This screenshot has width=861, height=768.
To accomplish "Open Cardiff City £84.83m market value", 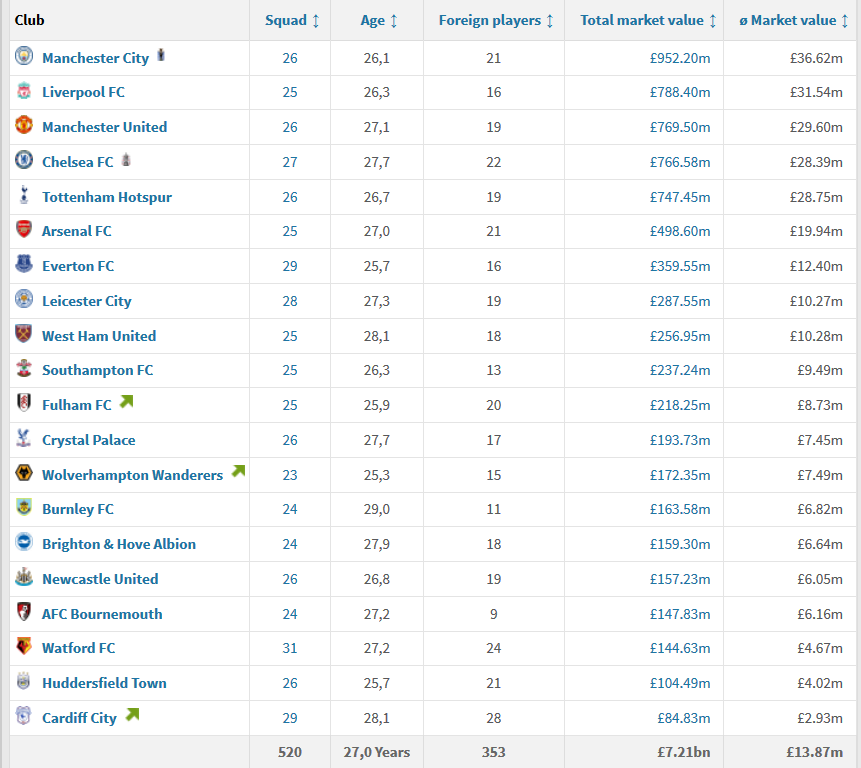I will click(684, 718).
